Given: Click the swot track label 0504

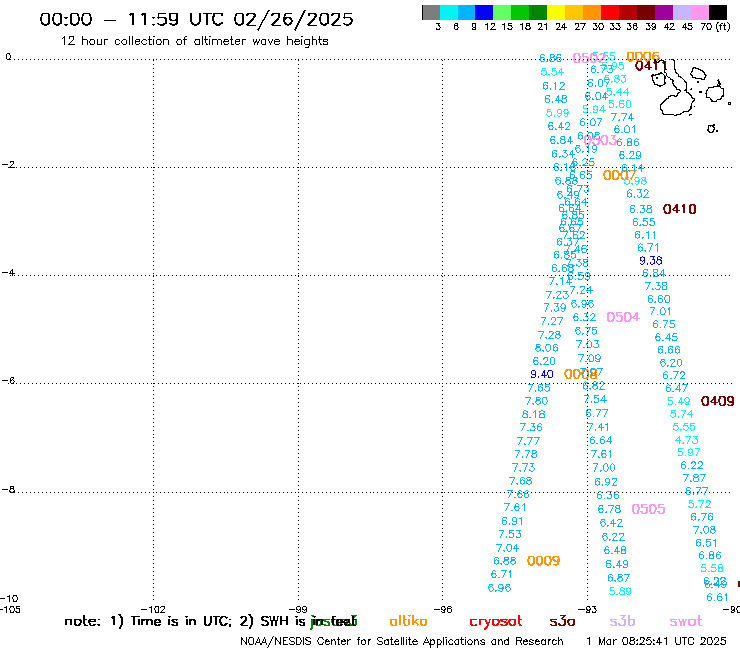Looking at the screenshot, I should [x=623, y=317].
